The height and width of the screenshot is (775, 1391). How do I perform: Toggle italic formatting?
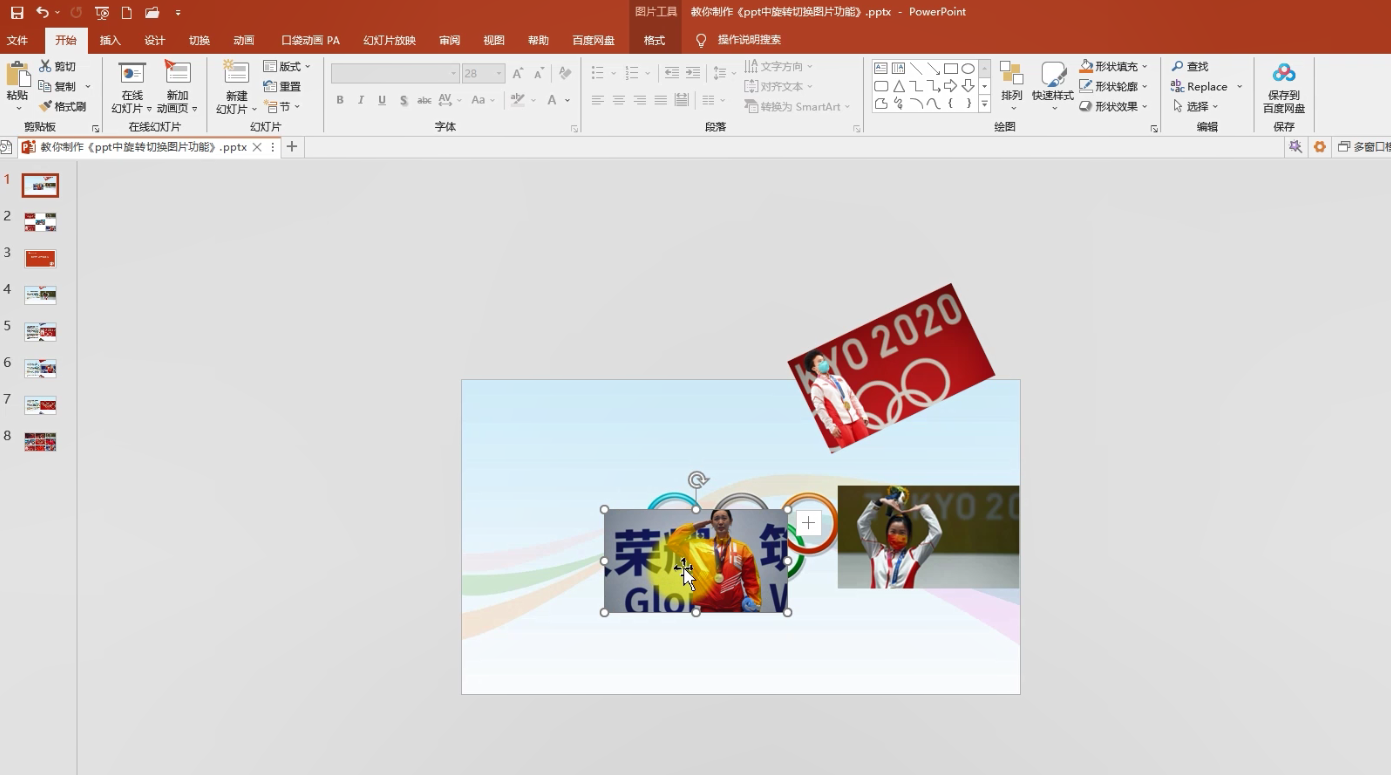click(361, 100)
